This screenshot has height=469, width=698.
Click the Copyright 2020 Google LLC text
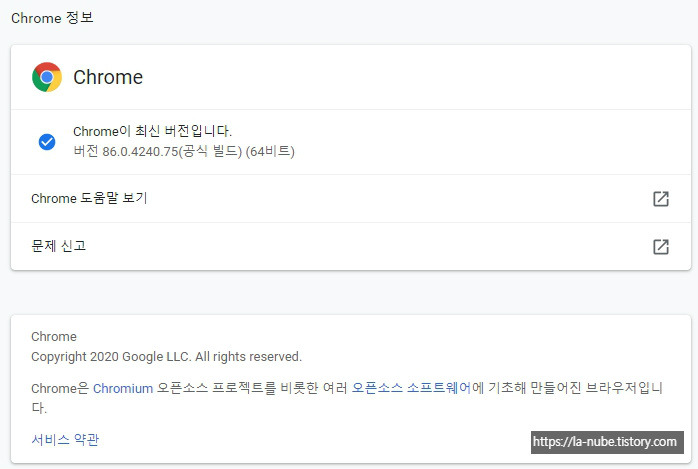pos(166,357)
